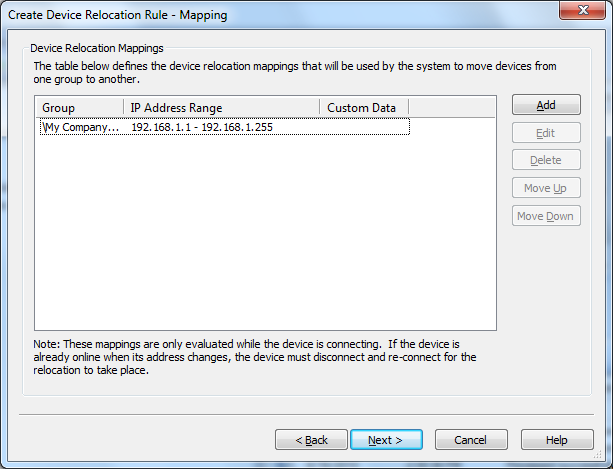Cancel the relocation rule wizard
This screenshot has height=469, width=613.
[x=471, y=440]
